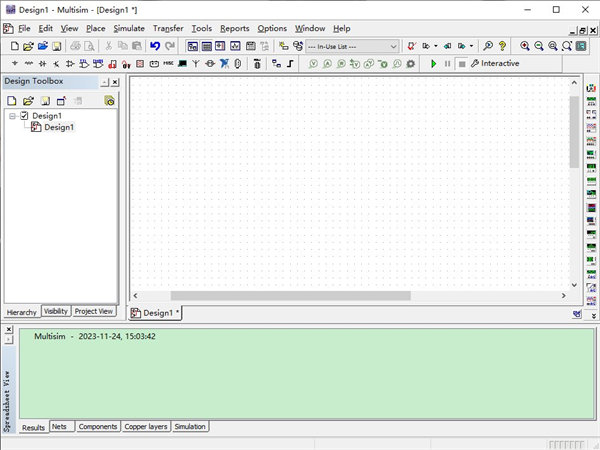Click the Zoom In magnifier icon
This screenshot has height=450, width=600.
[525, 46]
